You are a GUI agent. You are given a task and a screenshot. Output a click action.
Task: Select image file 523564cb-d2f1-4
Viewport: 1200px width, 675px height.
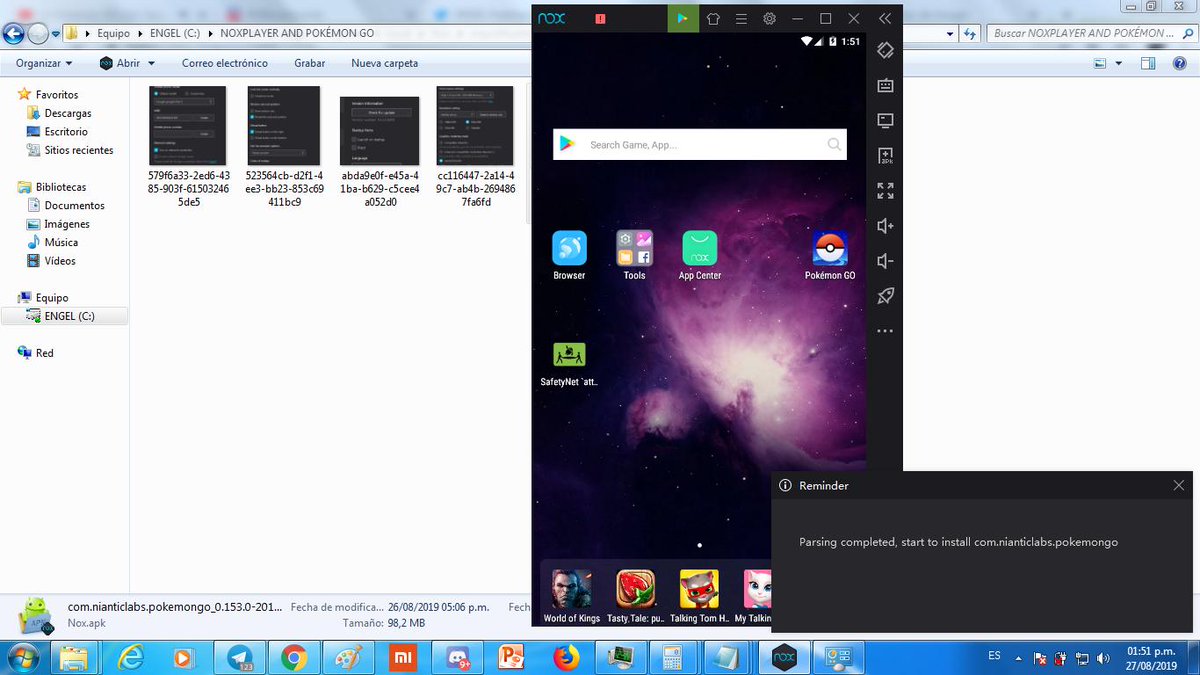tap(284, 145)
